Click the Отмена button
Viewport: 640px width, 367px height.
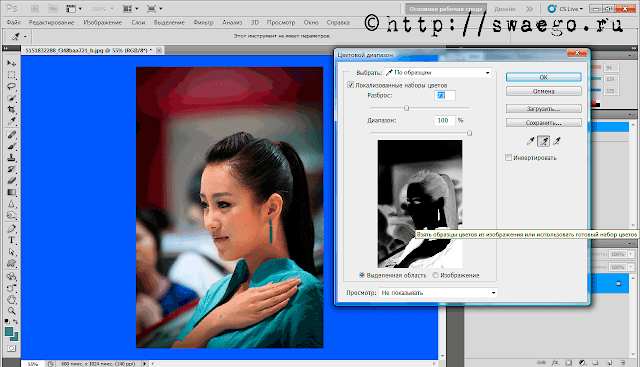tap(543, 91)
